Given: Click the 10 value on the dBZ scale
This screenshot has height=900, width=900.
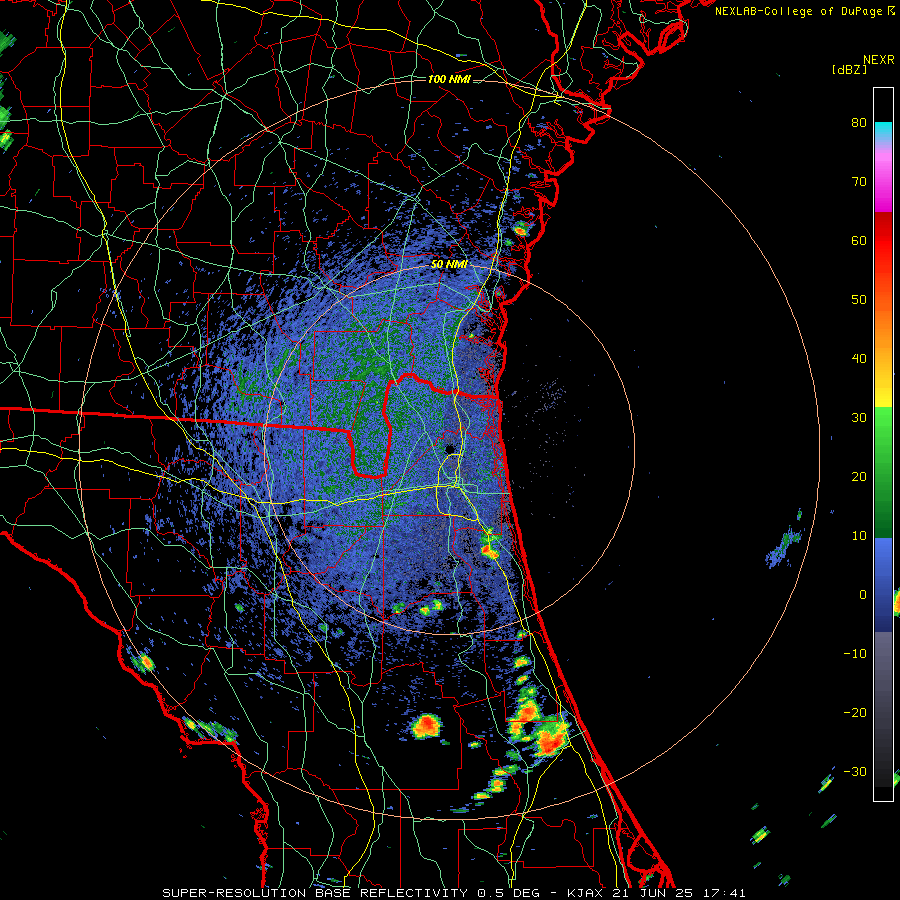Looking at the screenshot, I should click(x=859, y=536).
